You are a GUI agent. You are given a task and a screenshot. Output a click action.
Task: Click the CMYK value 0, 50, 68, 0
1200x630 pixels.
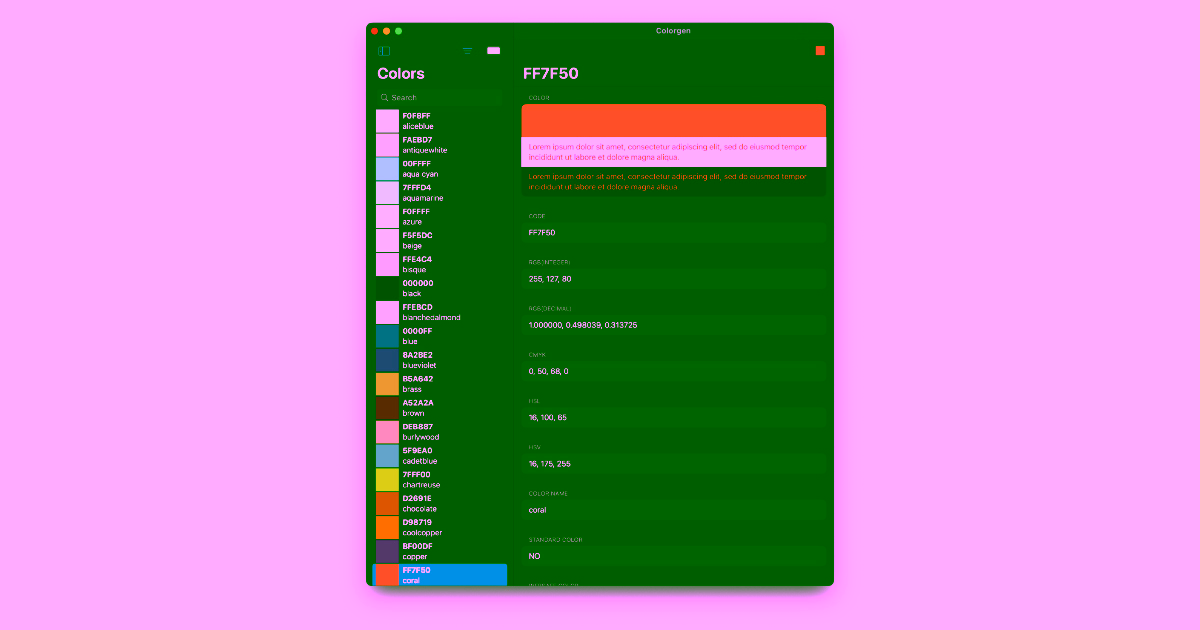coord(548,371)
